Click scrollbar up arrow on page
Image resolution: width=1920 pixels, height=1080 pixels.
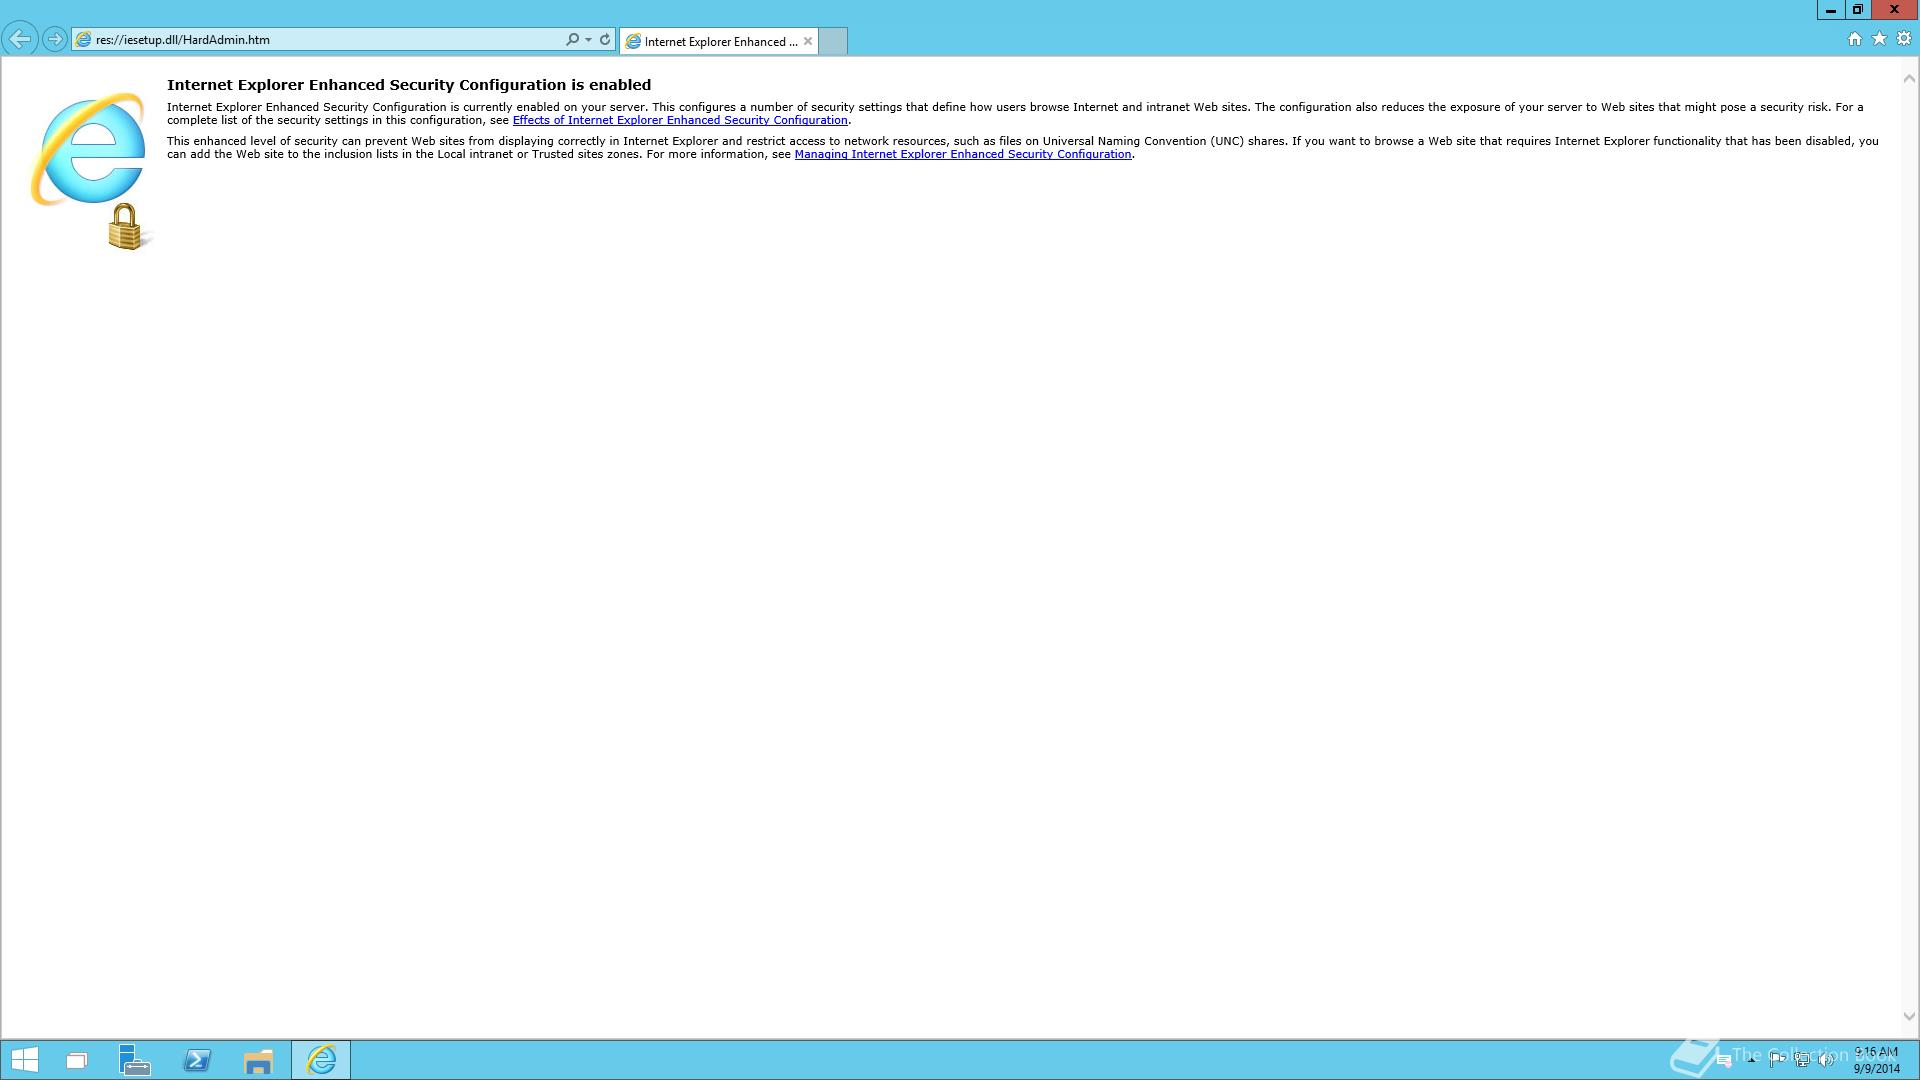tap(1909, 78)
